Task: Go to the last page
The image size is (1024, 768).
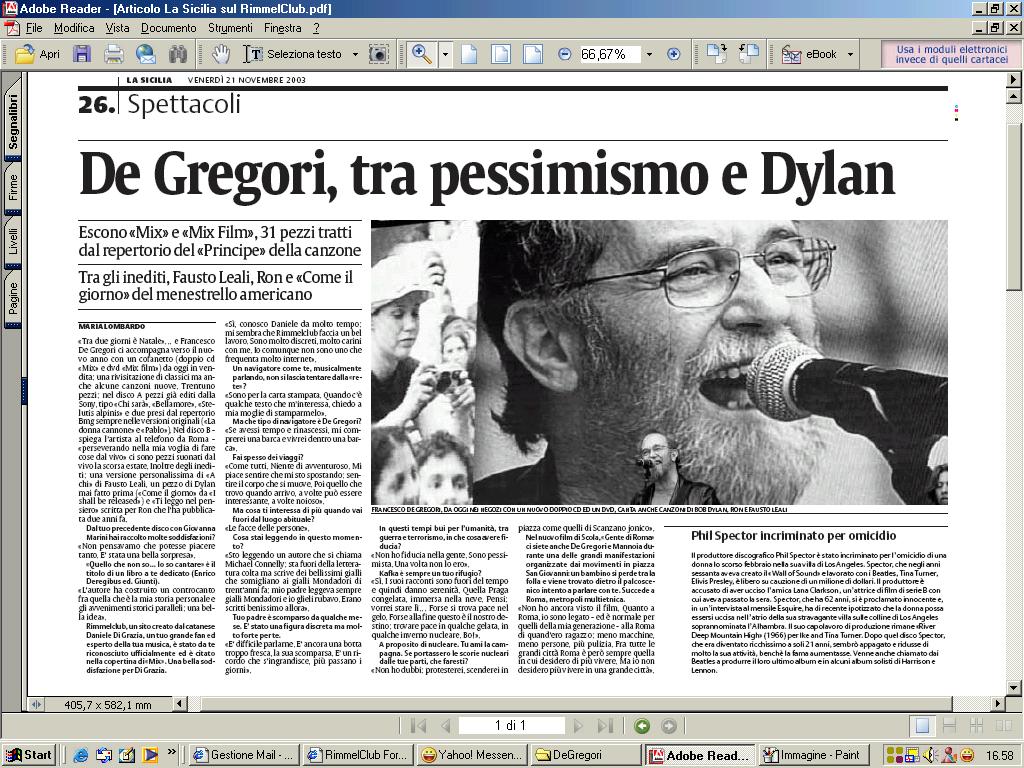Action: (605, 726)
